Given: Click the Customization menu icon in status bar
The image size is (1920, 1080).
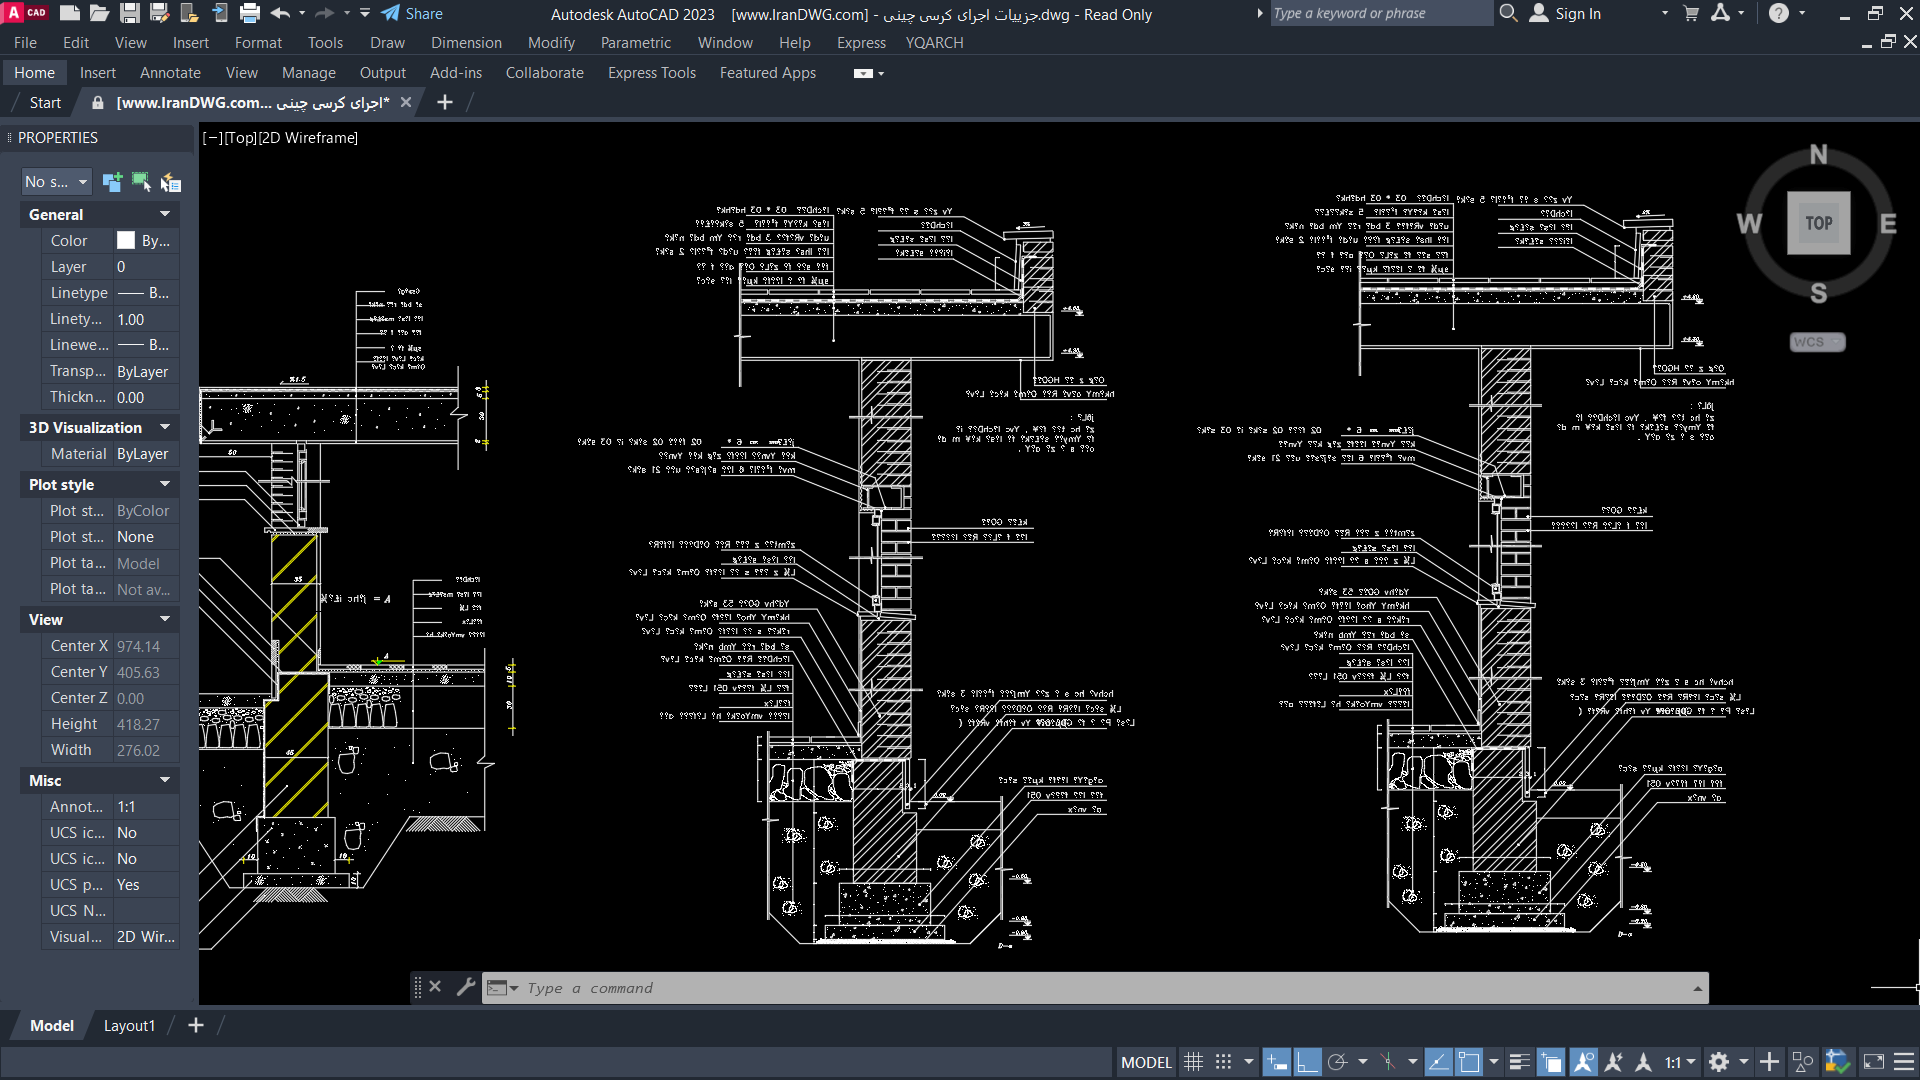Looking at the screenshot, I should tap(1904, 1062).
